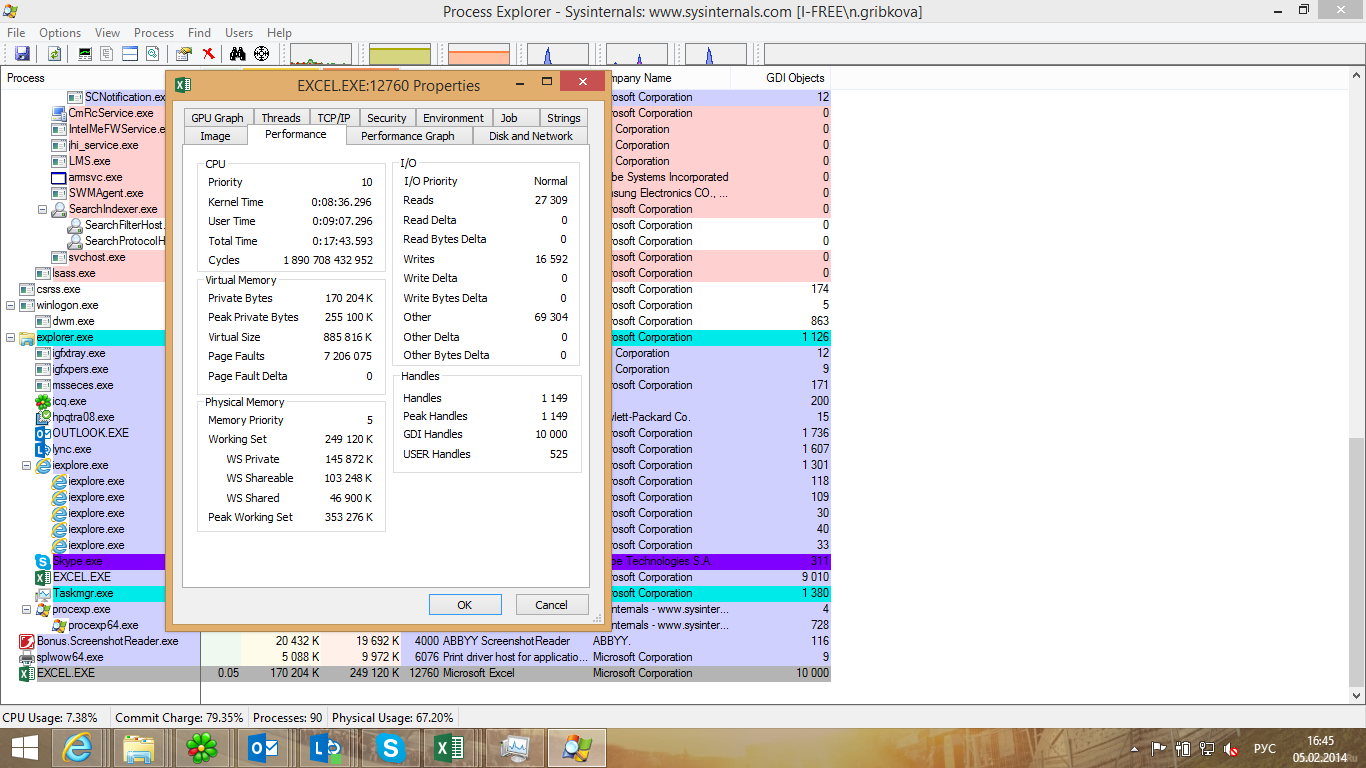
Task: Click the Save toolbar icon
Action: 22,54
